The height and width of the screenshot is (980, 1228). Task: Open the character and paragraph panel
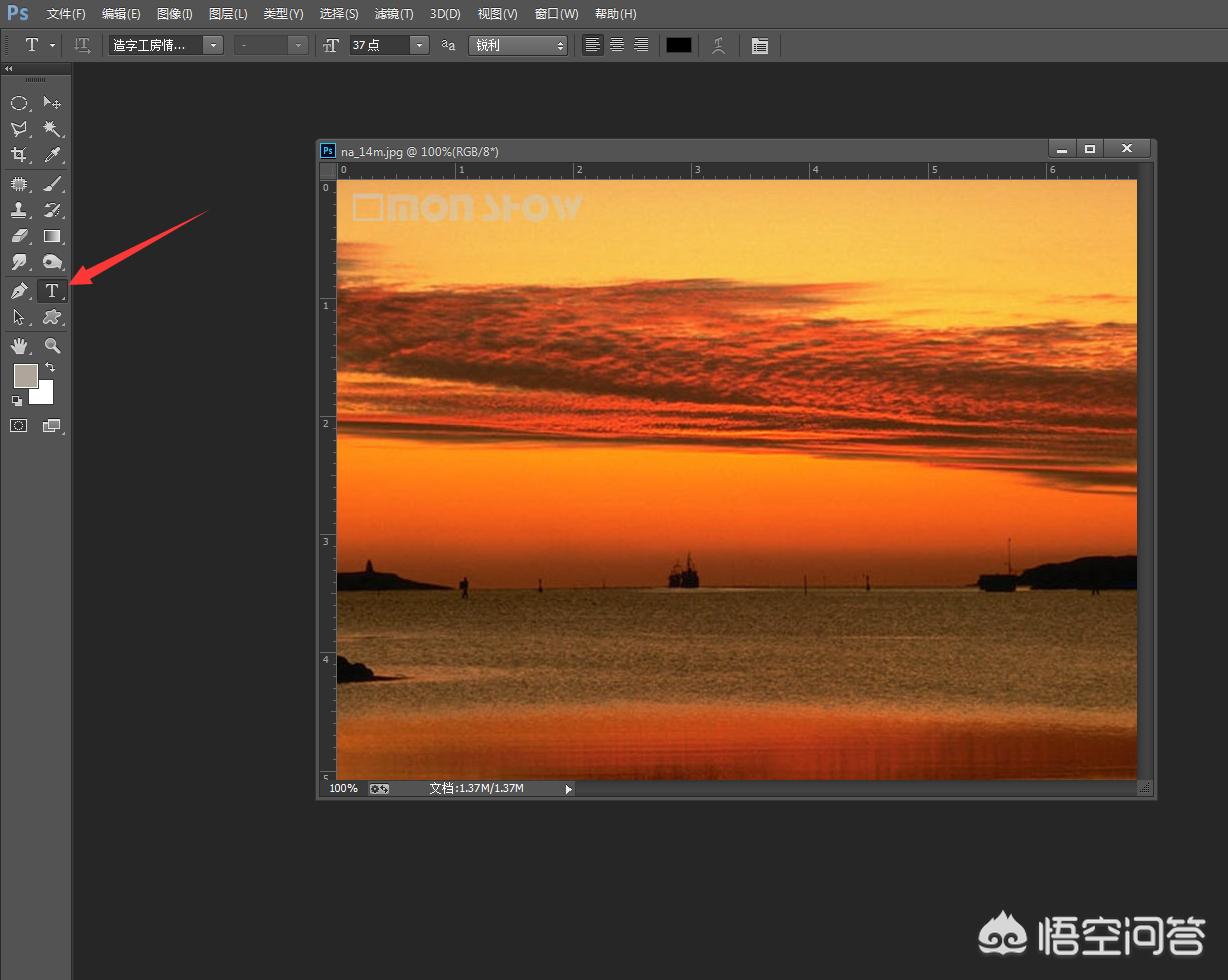(x=760, y=45)
